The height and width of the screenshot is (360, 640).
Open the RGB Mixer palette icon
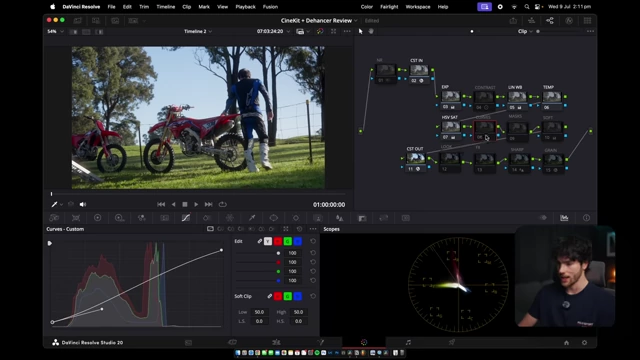(142, 218)
